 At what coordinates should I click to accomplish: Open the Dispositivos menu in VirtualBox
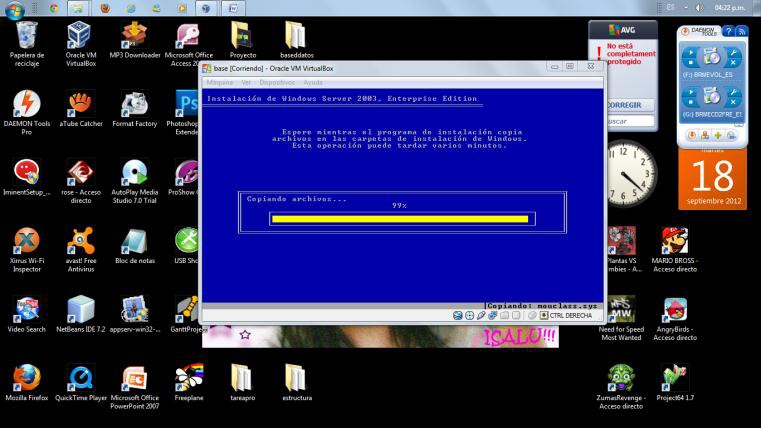(277, 82)
